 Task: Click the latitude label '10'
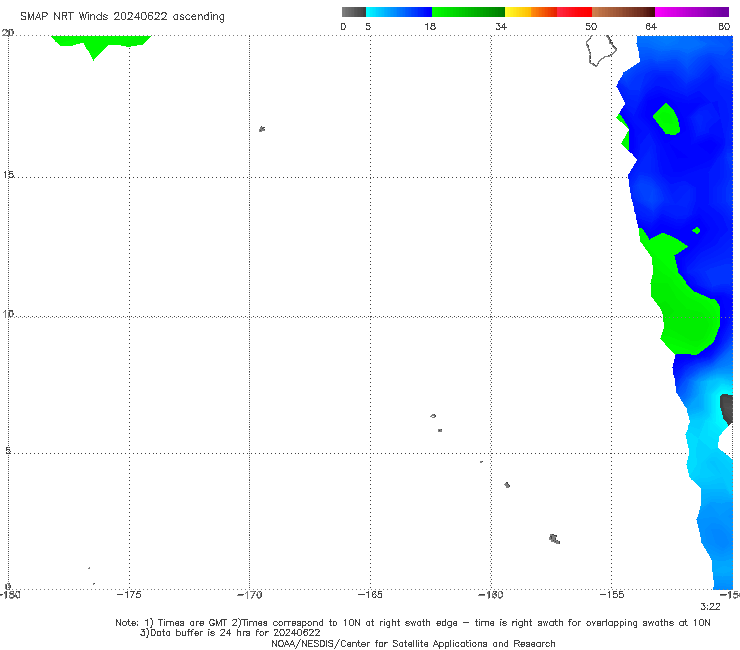click(8, 313)
